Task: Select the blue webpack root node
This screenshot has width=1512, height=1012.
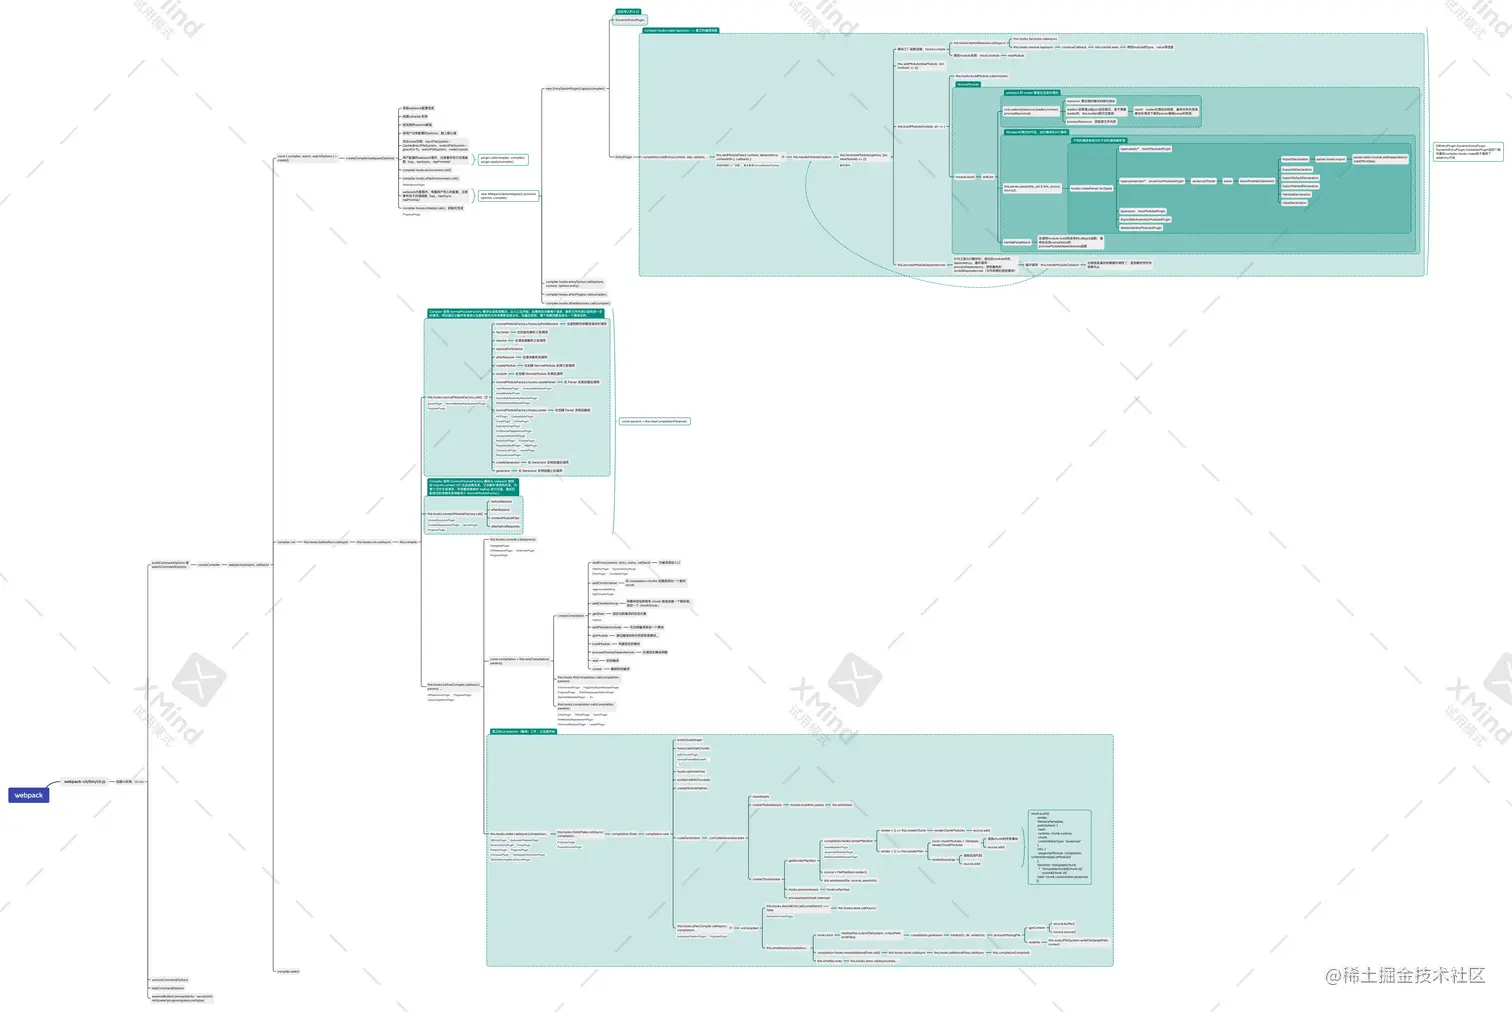Action: (x=28, y=795)
